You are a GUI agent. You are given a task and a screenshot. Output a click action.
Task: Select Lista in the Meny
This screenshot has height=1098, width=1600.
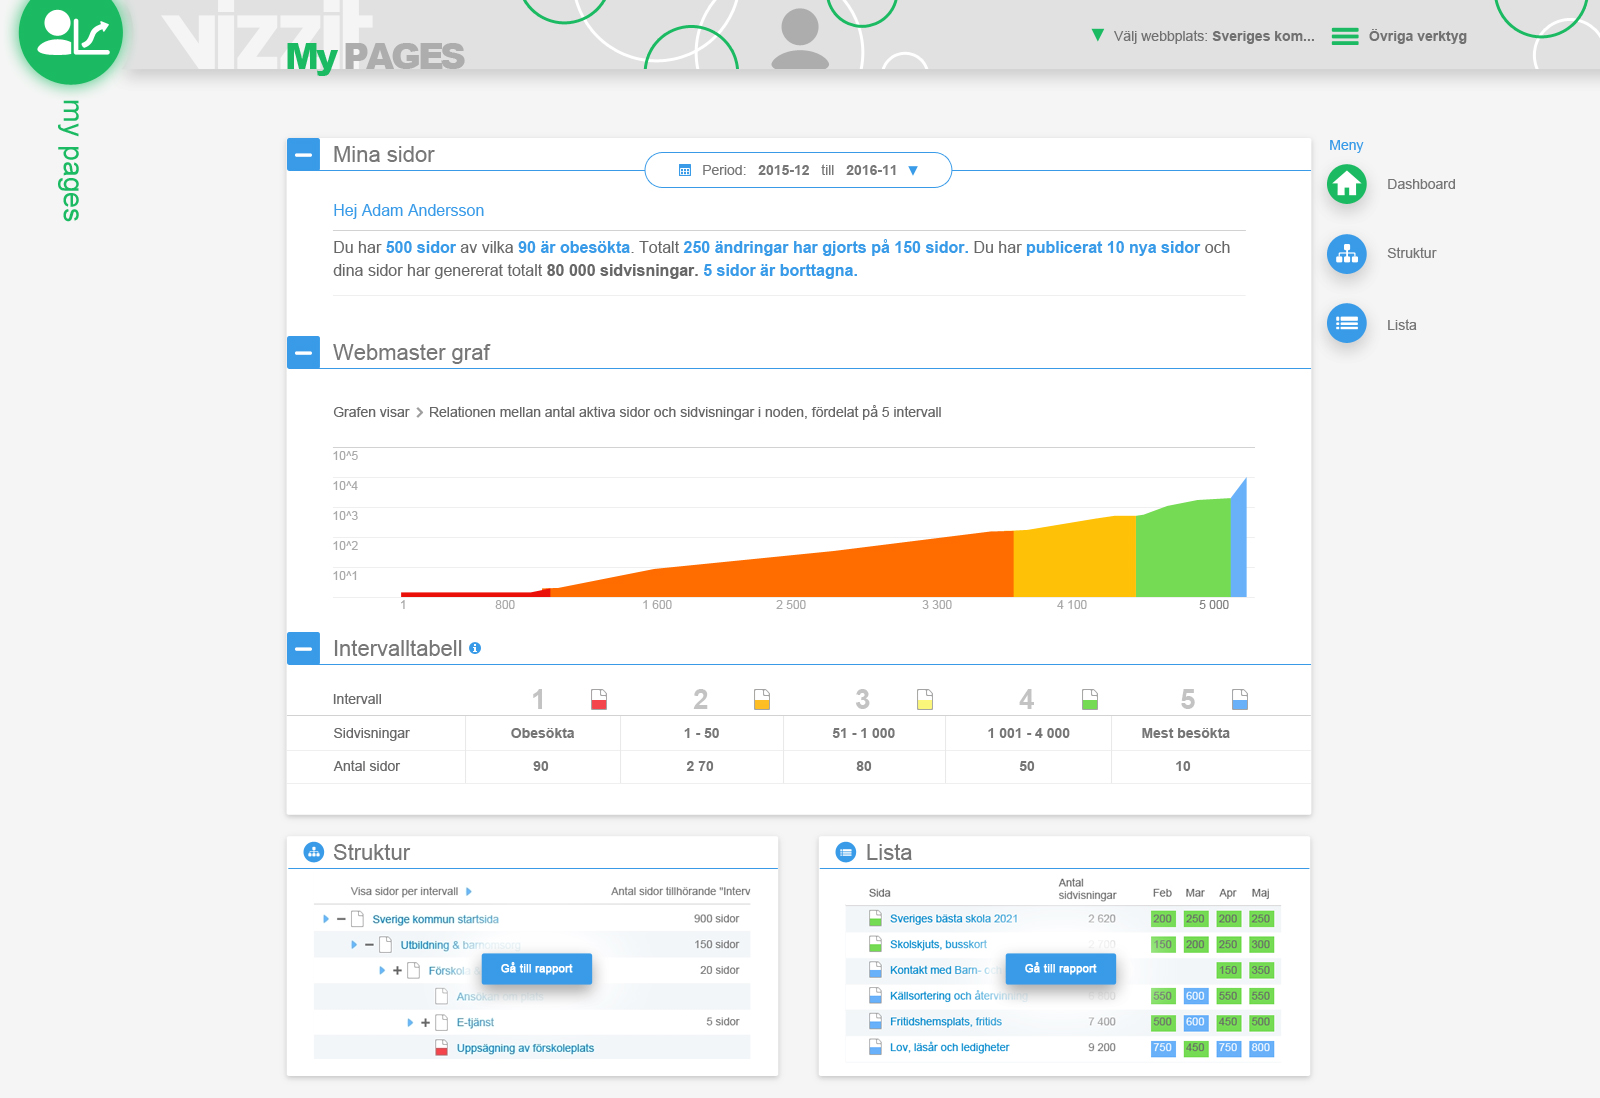[x=1401, y=325]
